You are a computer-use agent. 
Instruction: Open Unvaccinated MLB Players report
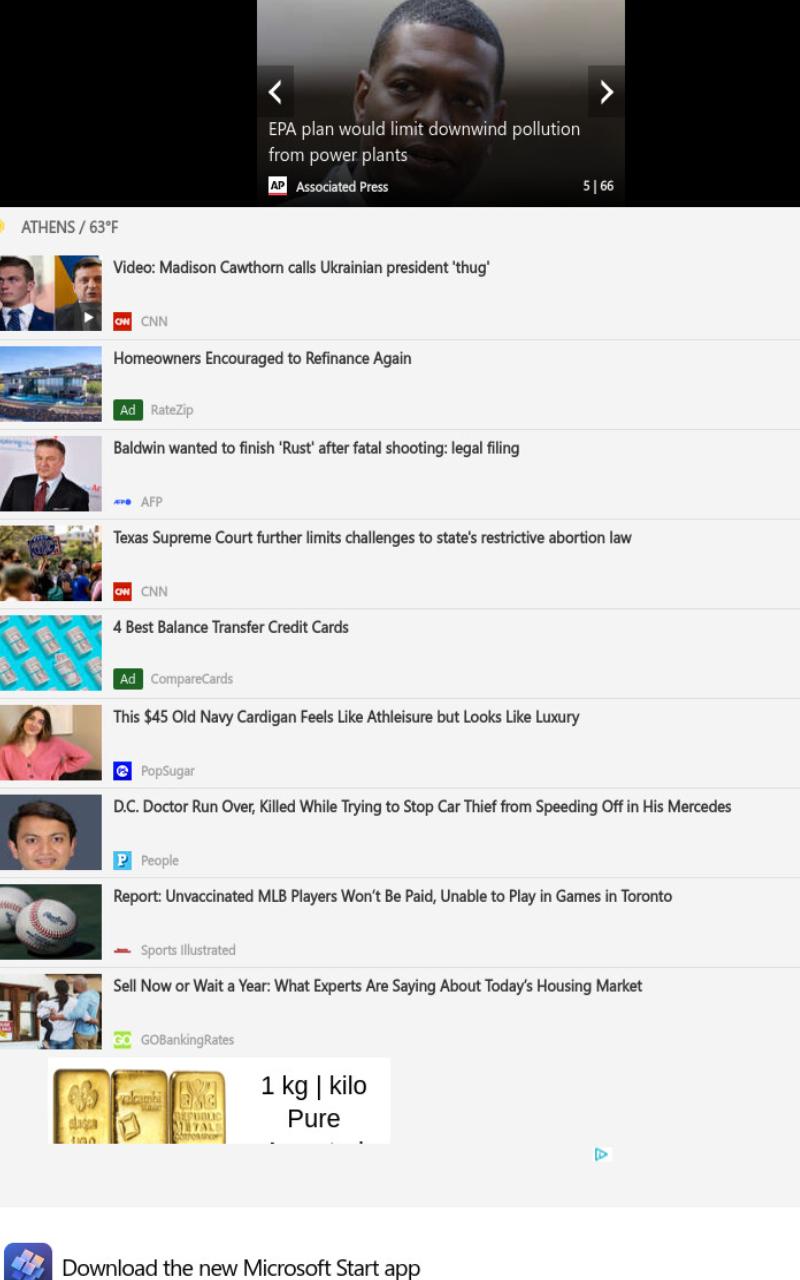[x=392, y=896]
